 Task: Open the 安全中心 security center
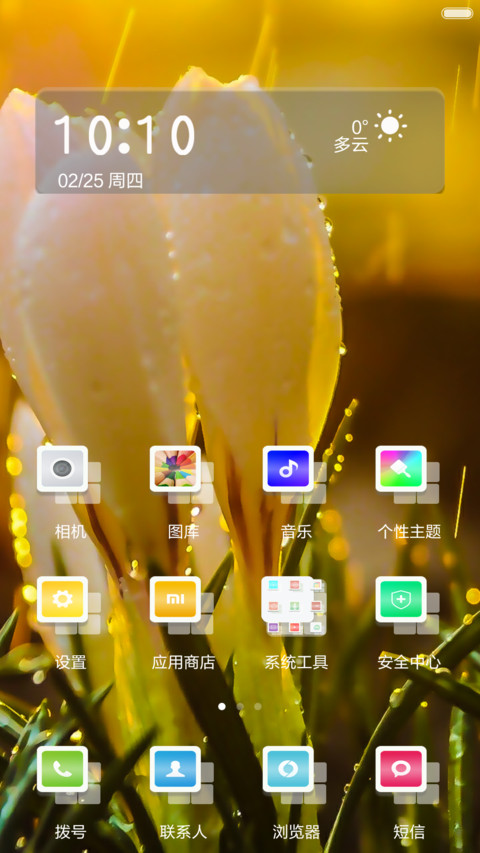pyautogui.click(x=402, y=600)
